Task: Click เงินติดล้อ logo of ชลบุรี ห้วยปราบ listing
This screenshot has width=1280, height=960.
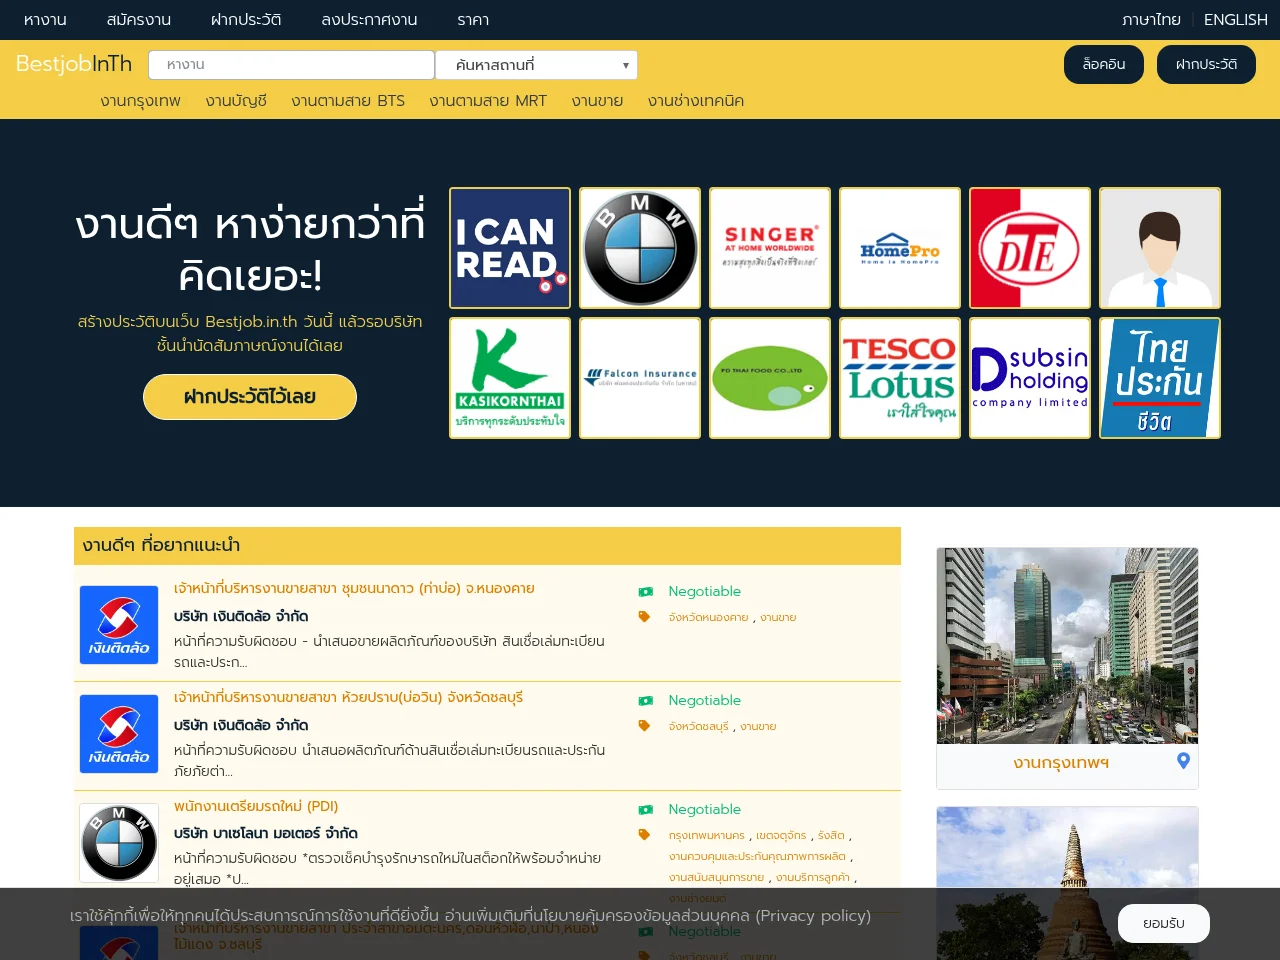Action: pos(119,734)
